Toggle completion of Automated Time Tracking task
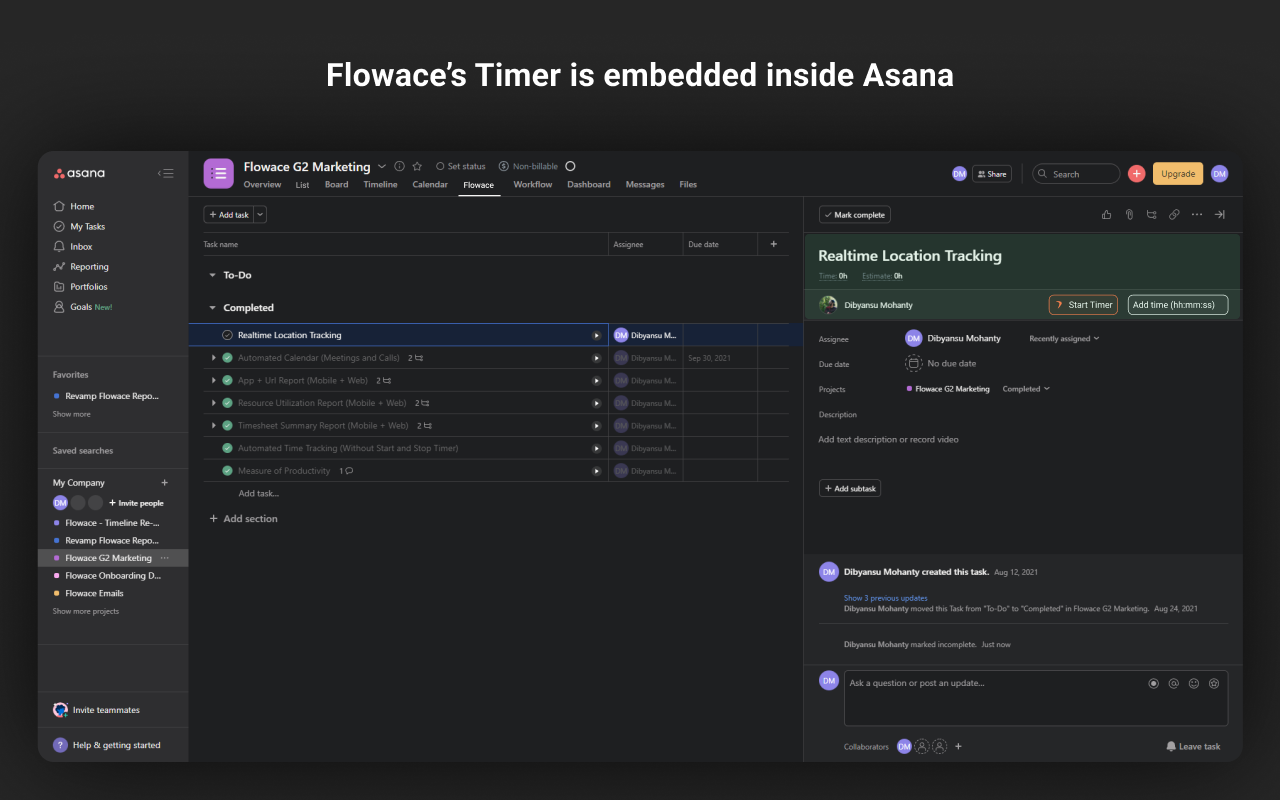 point(227,448)
